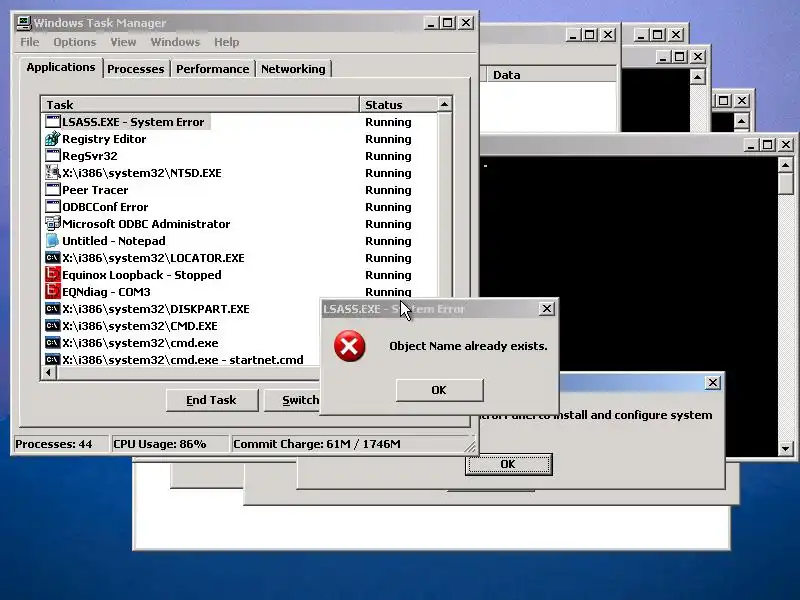Minimize the Windows Task Manager window
This screenshot has width=800, height=600.
(431, 23)
